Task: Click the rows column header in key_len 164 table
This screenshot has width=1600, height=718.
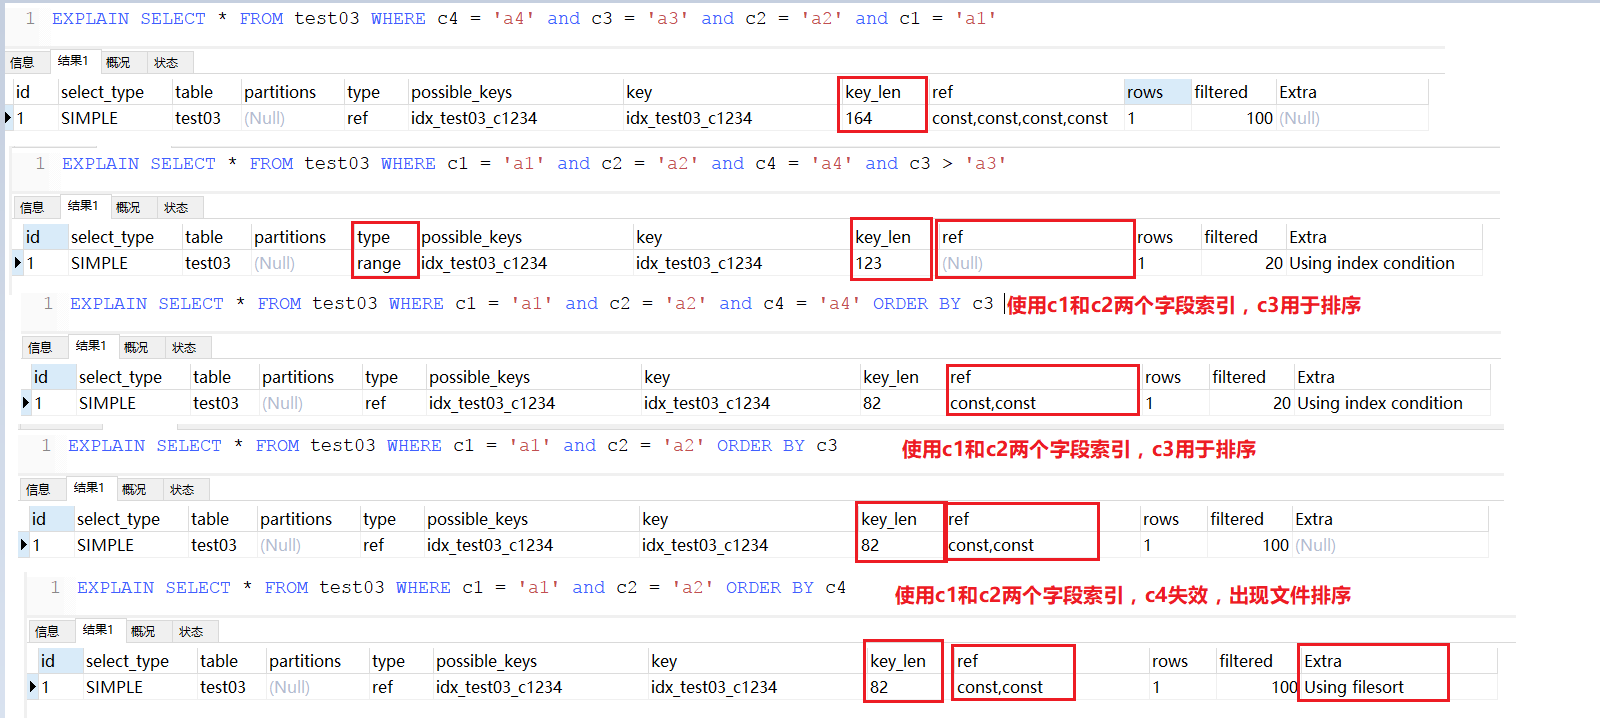Action: point(1156,92)
